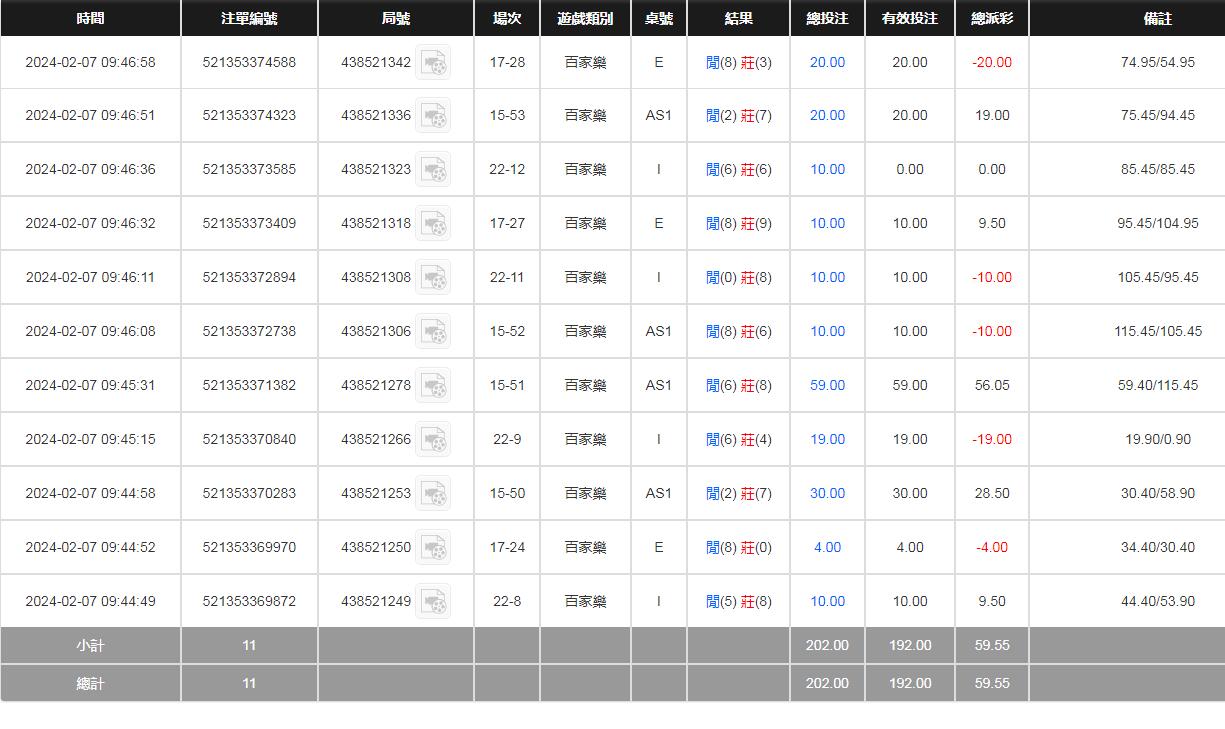Image resolution: width=1225 pixels, height=729 pixels.
Task: Click the 備註 column header
Action: click(1157, 18)
